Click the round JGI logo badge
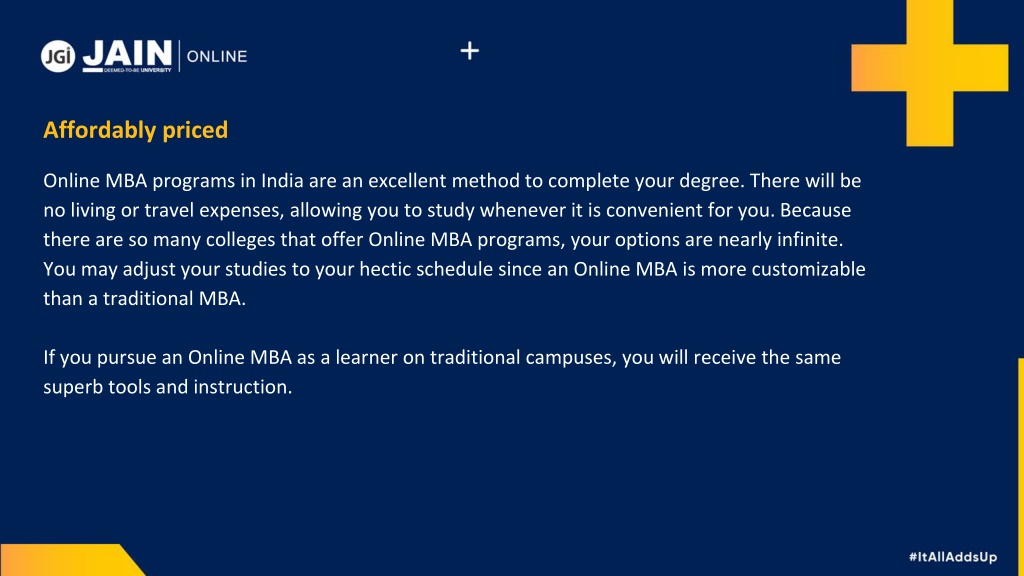1024x576 pixels. 58,56
